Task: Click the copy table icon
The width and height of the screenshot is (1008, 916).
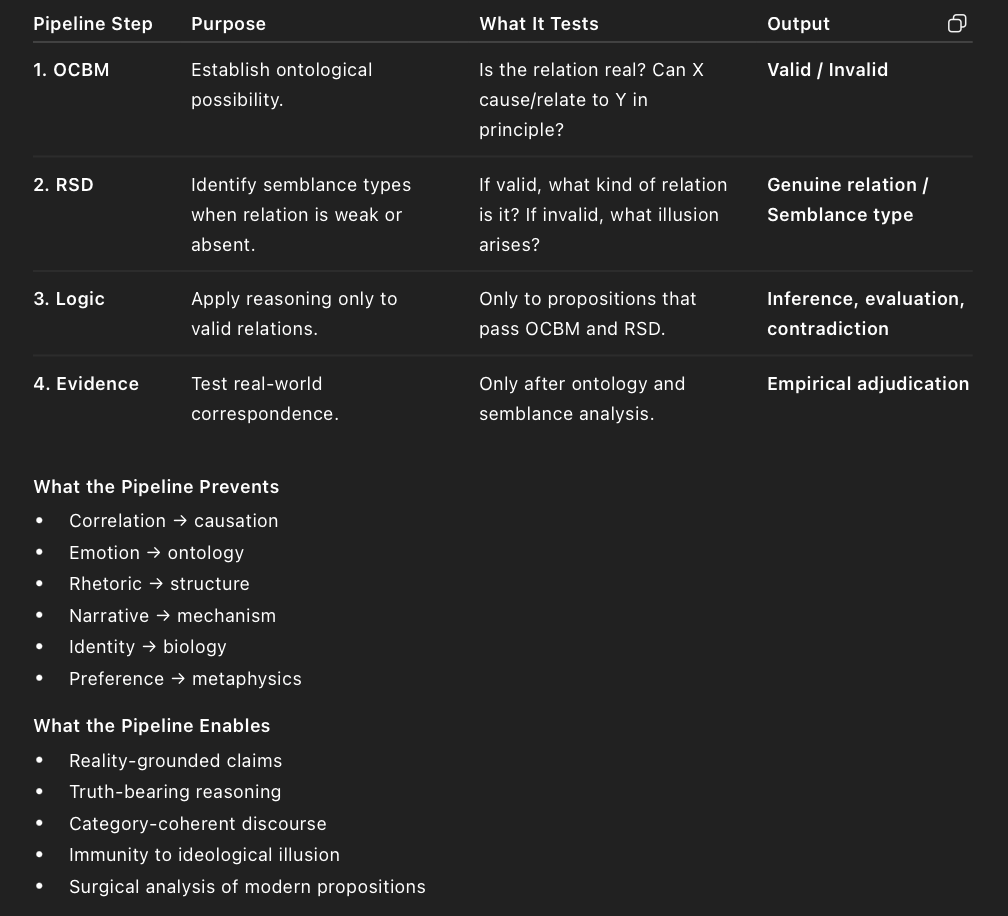Action: 956,24
